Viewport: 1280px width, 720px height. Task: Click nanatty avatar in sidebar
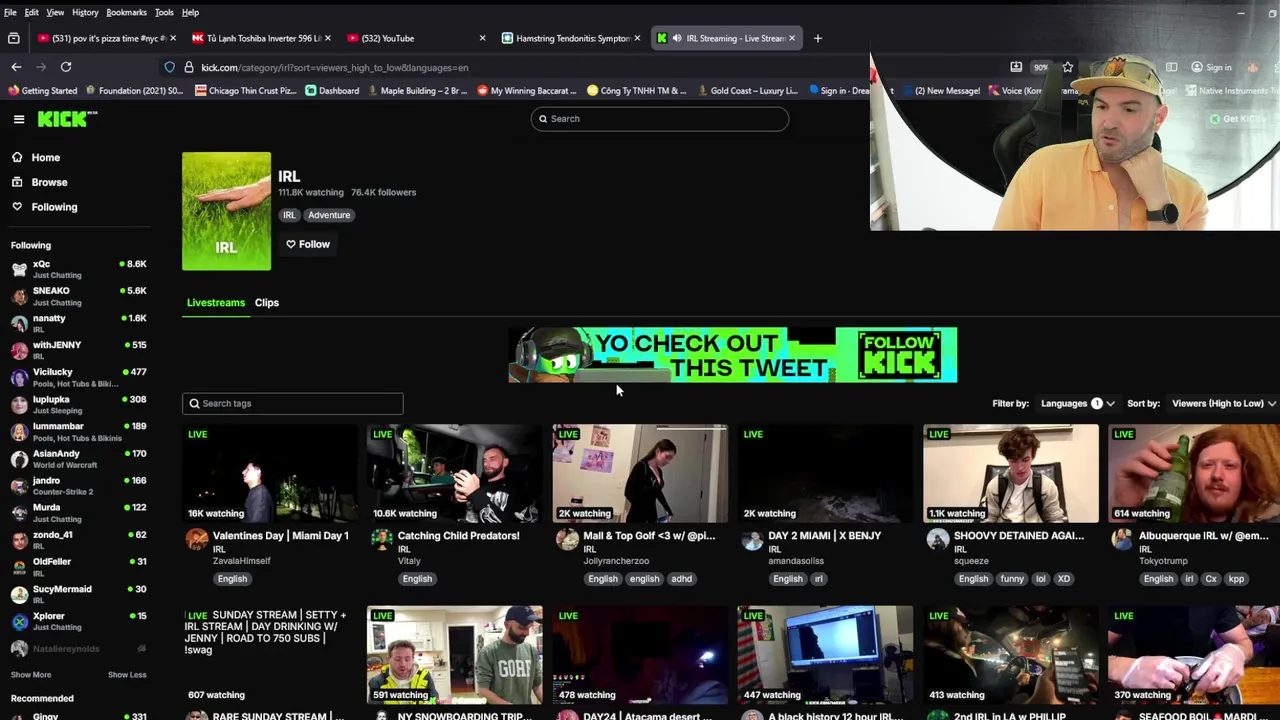tap(19, 323)
